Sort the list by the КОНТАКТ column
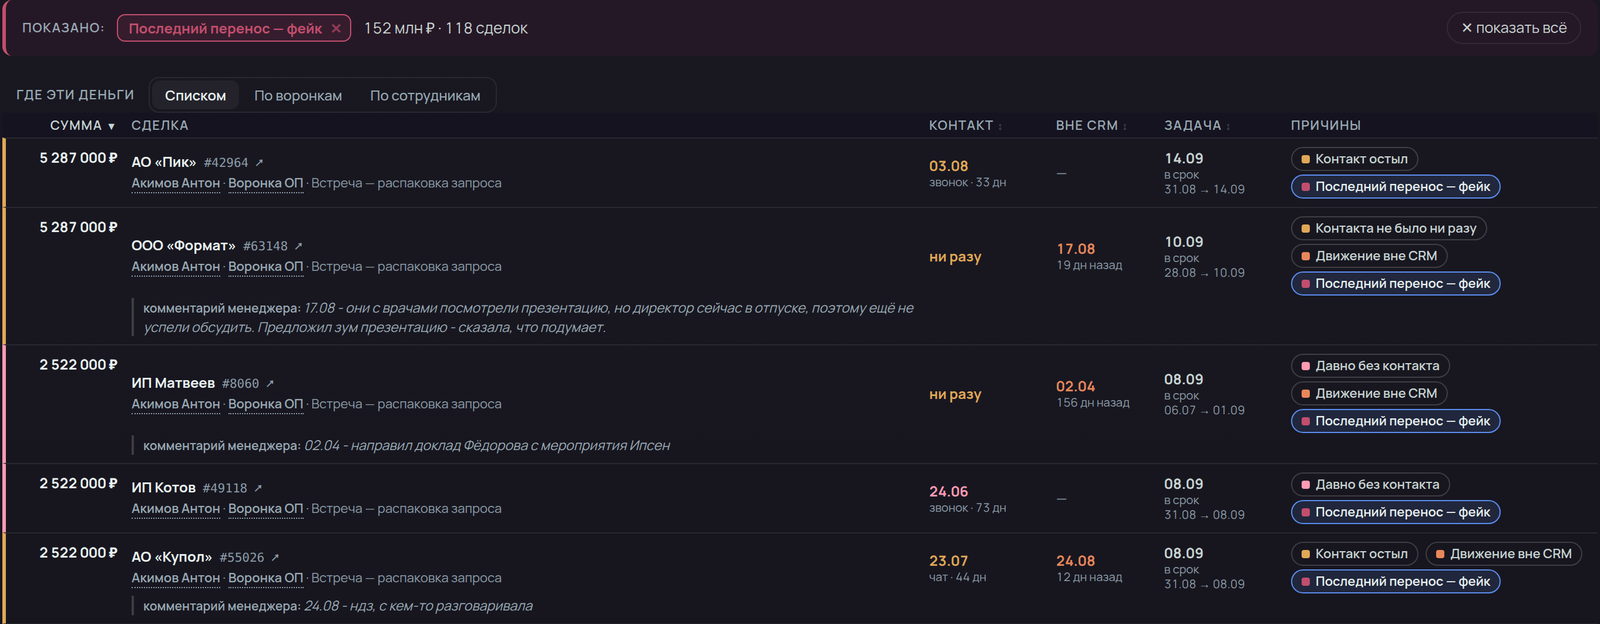Viewport: 1600px width, 624px height. click(965, 125)
